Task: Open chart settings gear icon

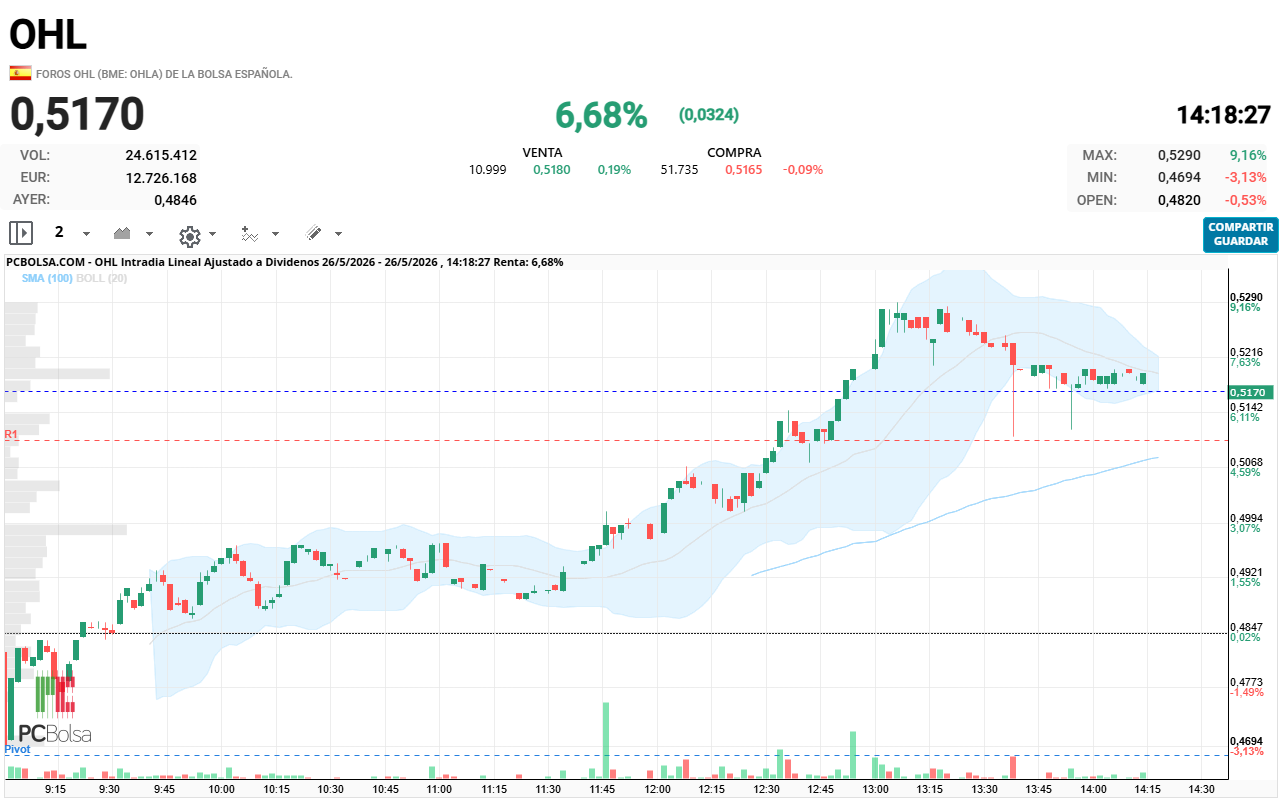Action: [x=189, y=236]
